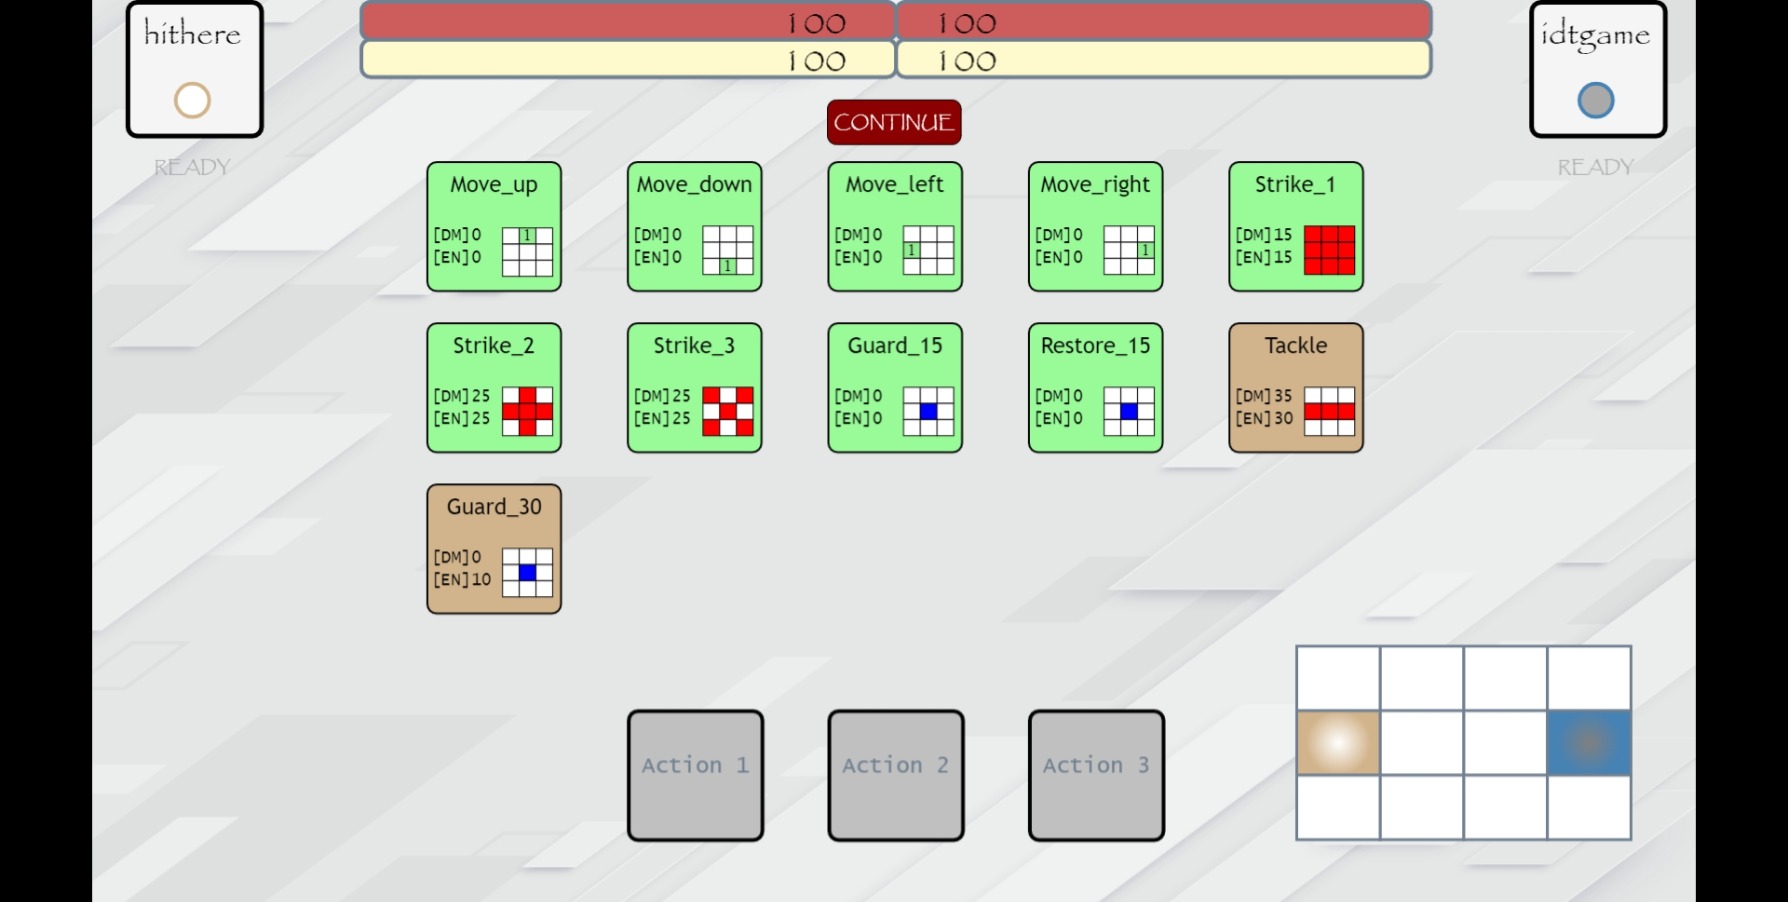The width and height of the screenshot is (1788, 902).
Task: Click the hithere player badge
Action: pos(194,69)
